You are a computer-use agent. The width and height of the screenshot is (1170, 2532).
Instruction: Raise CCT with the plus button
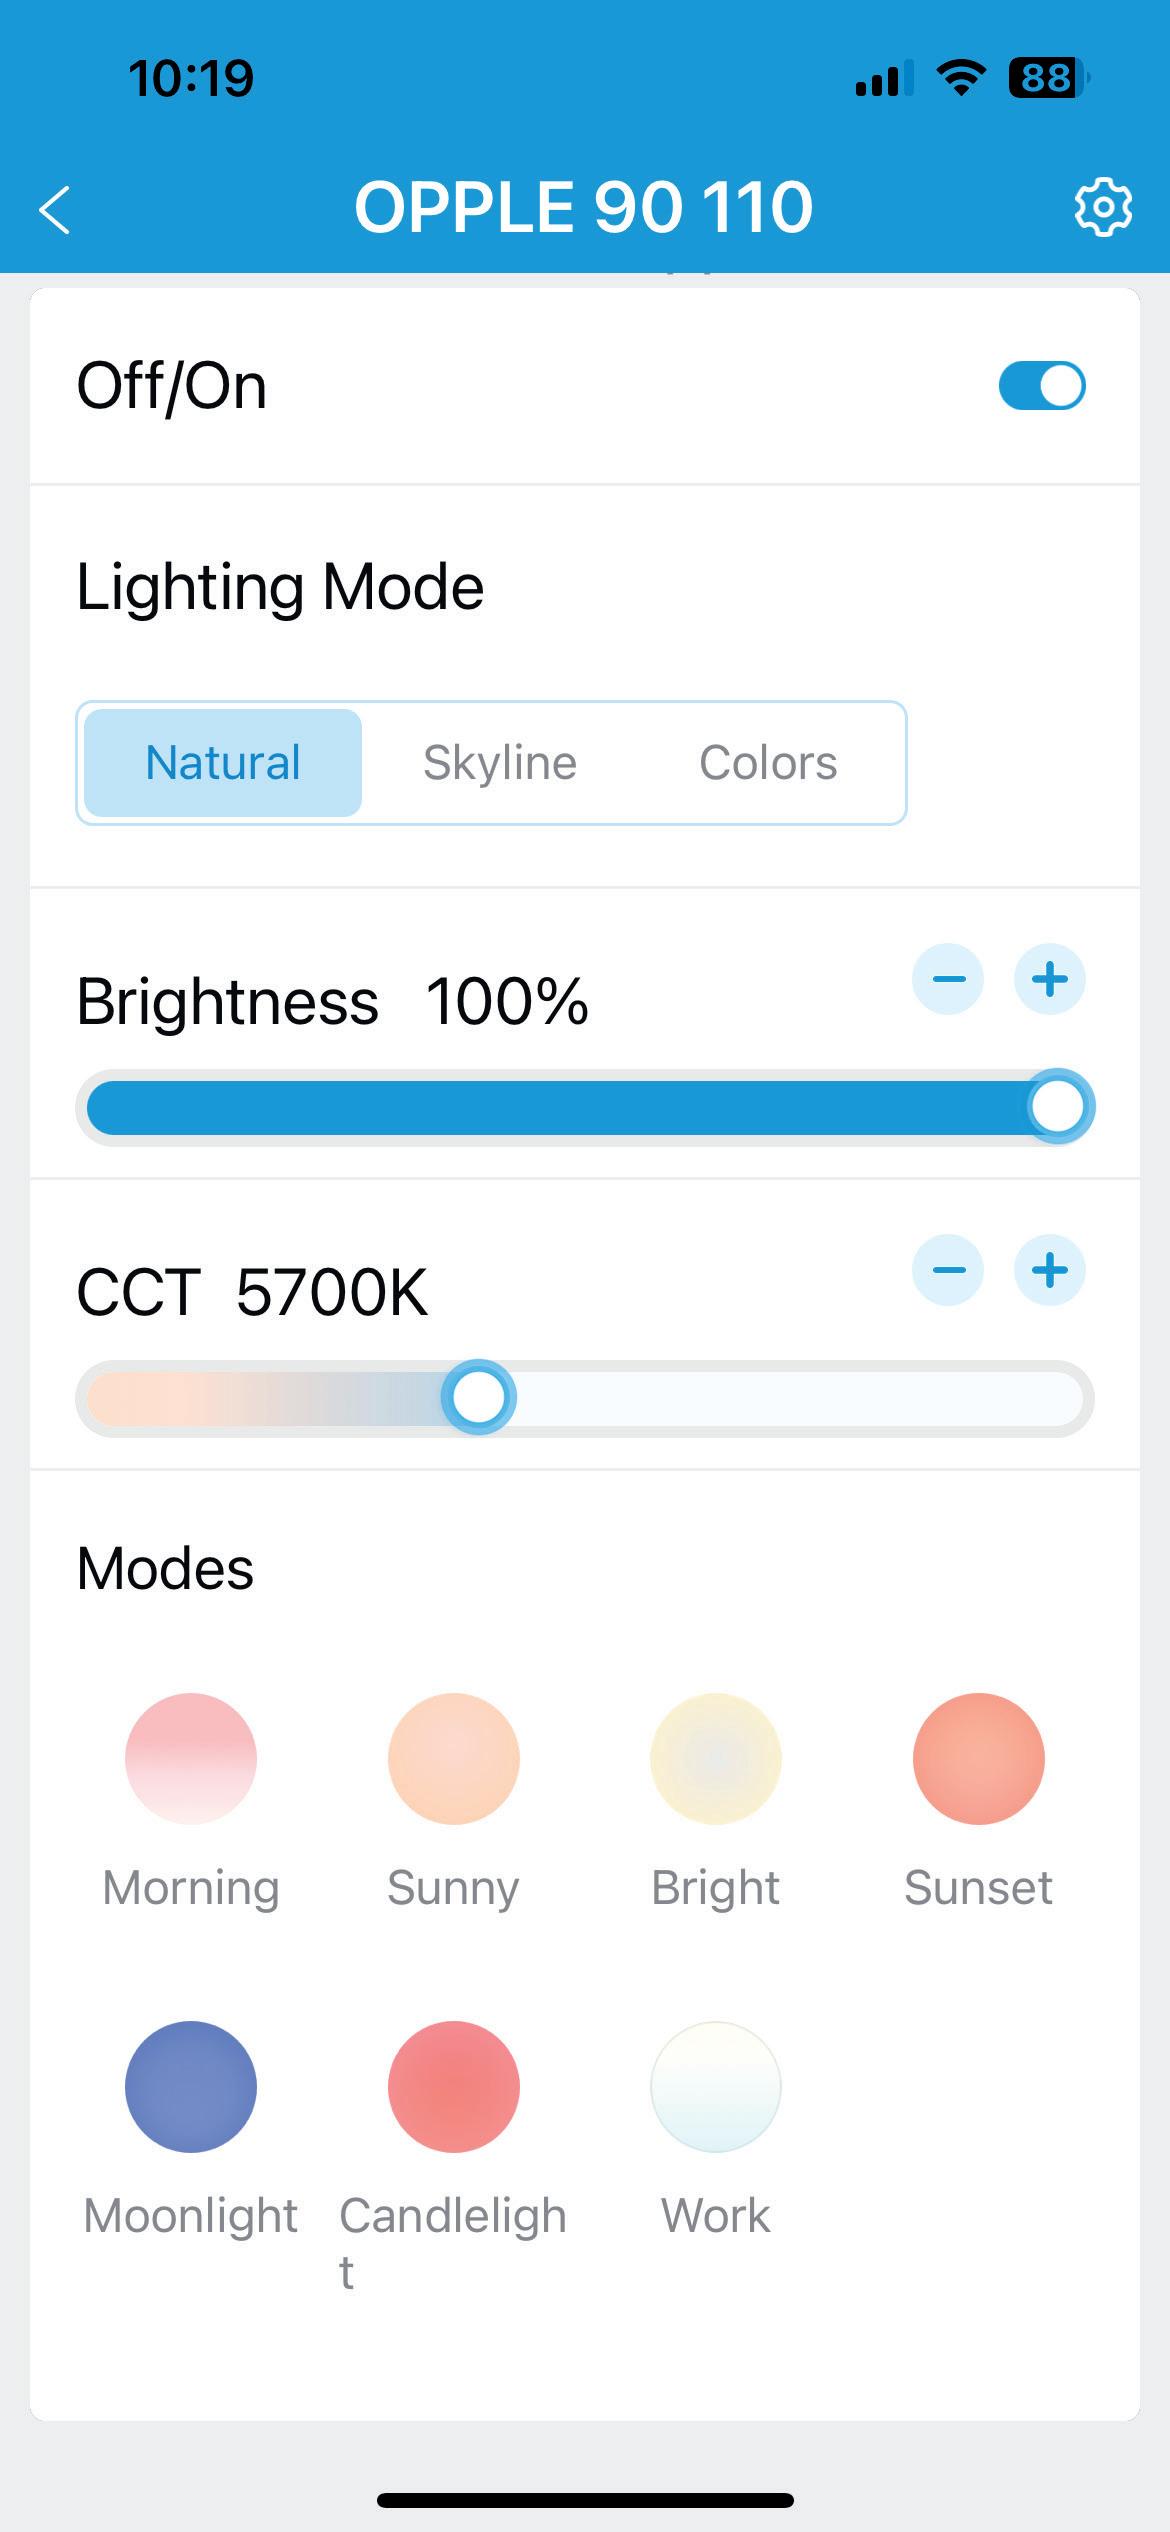click(1049, 1271)
